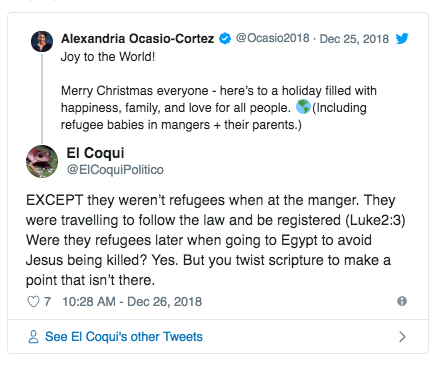The image size is (440, 365).
Task: Like the tweet with the heart icon
Action: [33, 301]
